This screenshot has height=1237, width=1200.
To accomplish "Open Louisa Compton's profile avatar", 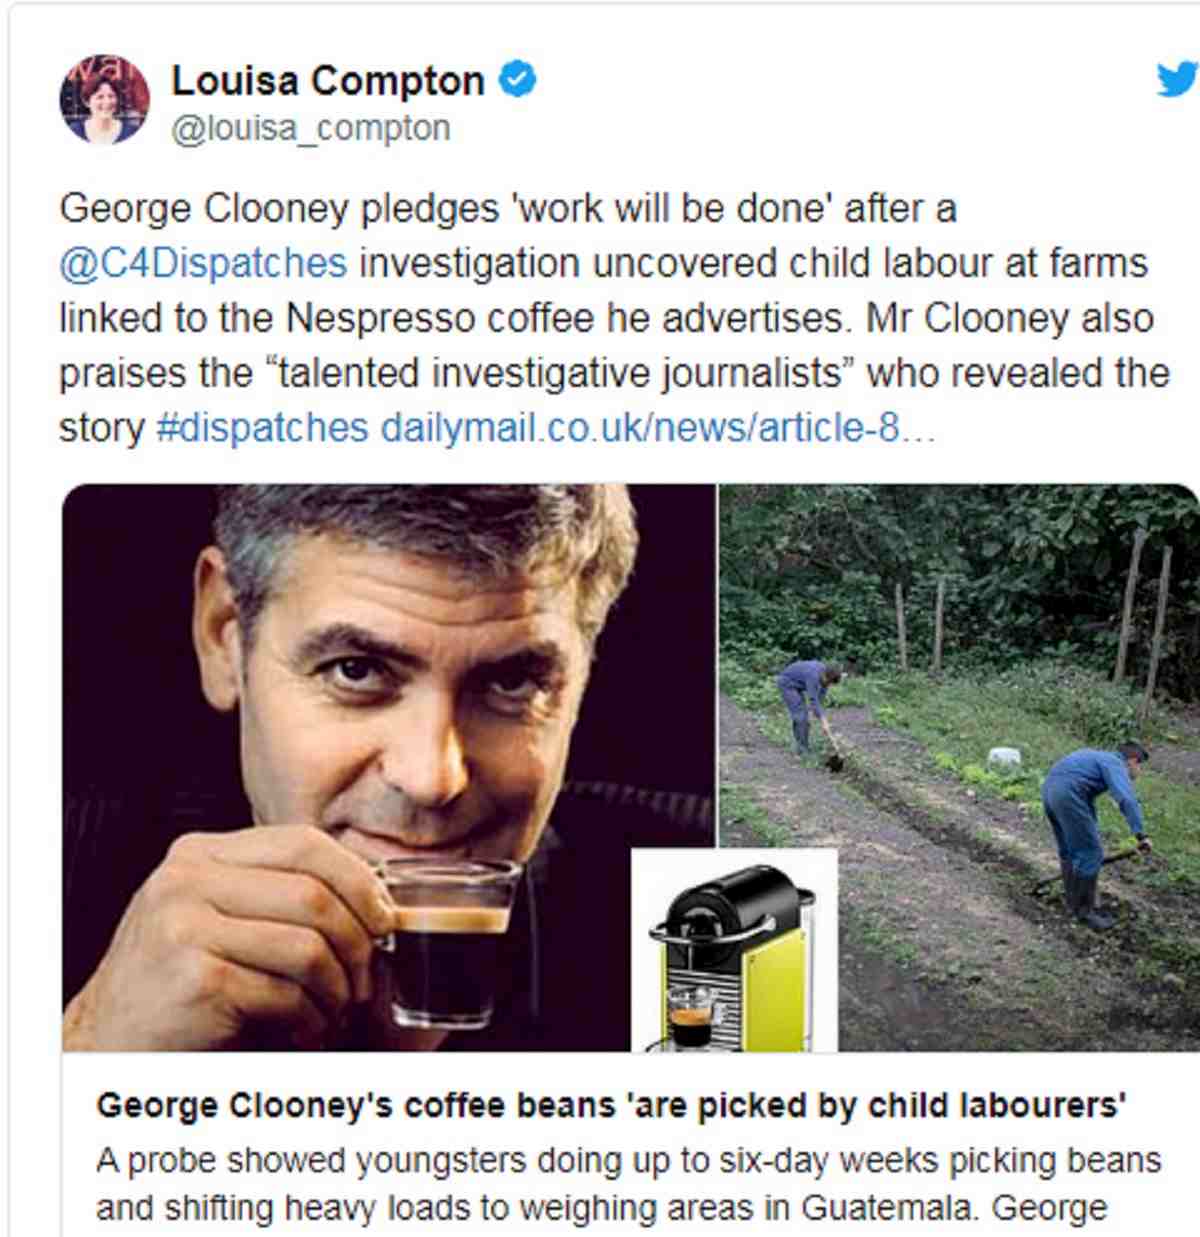I will pyautogui.click(x=104, y=99).
